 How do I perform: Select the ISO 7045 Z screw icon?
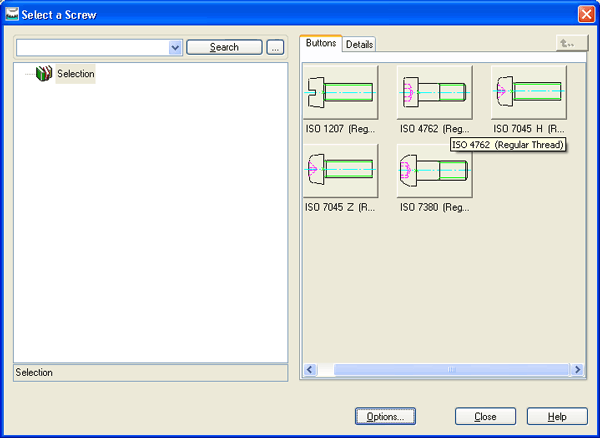pyautogui.click(x=340, y=170)
